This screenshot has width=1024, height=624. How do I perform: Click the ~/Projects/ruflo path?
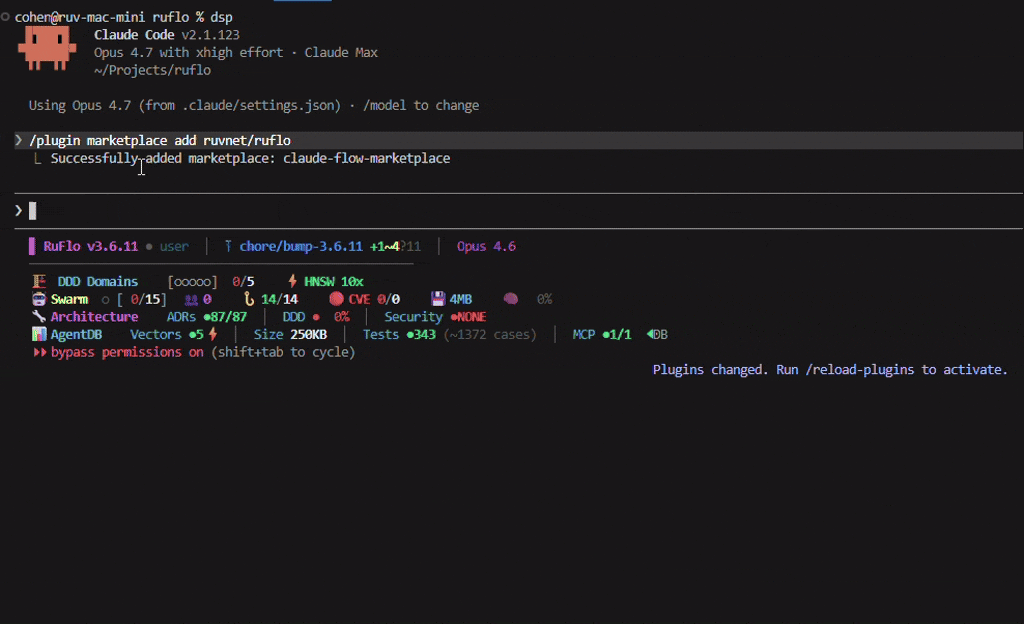(x=152, y=70)
